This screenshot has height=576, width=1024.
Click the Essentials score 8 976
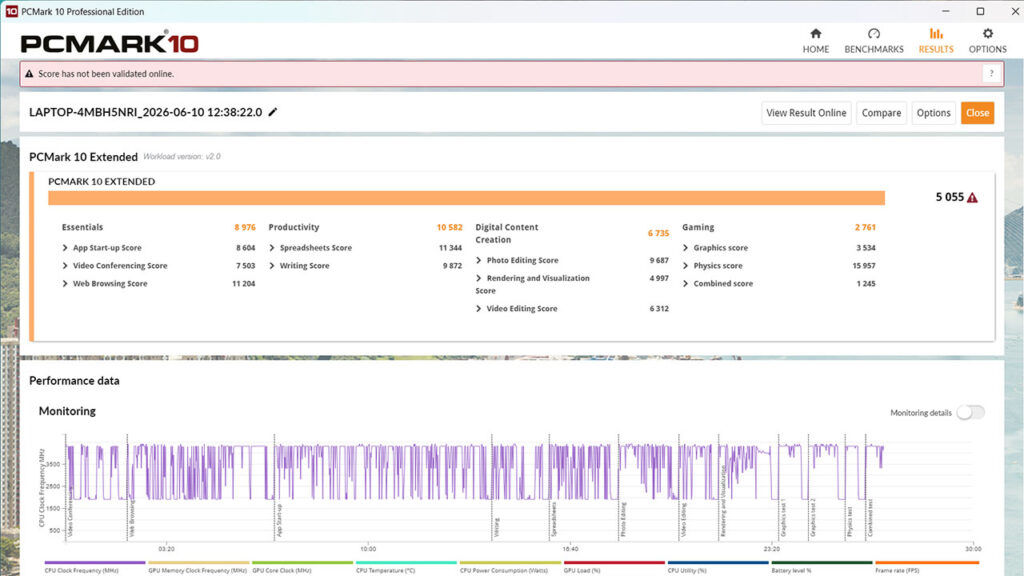(x=245, y=227)
